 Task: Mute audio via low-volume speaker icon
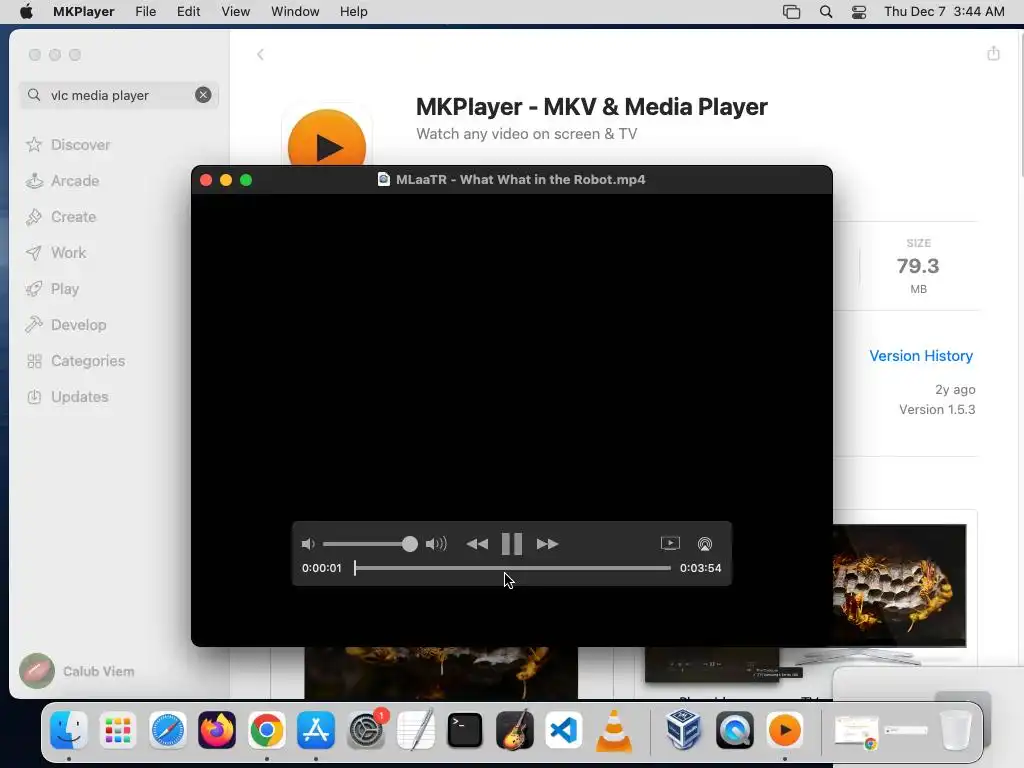point(308,544)
